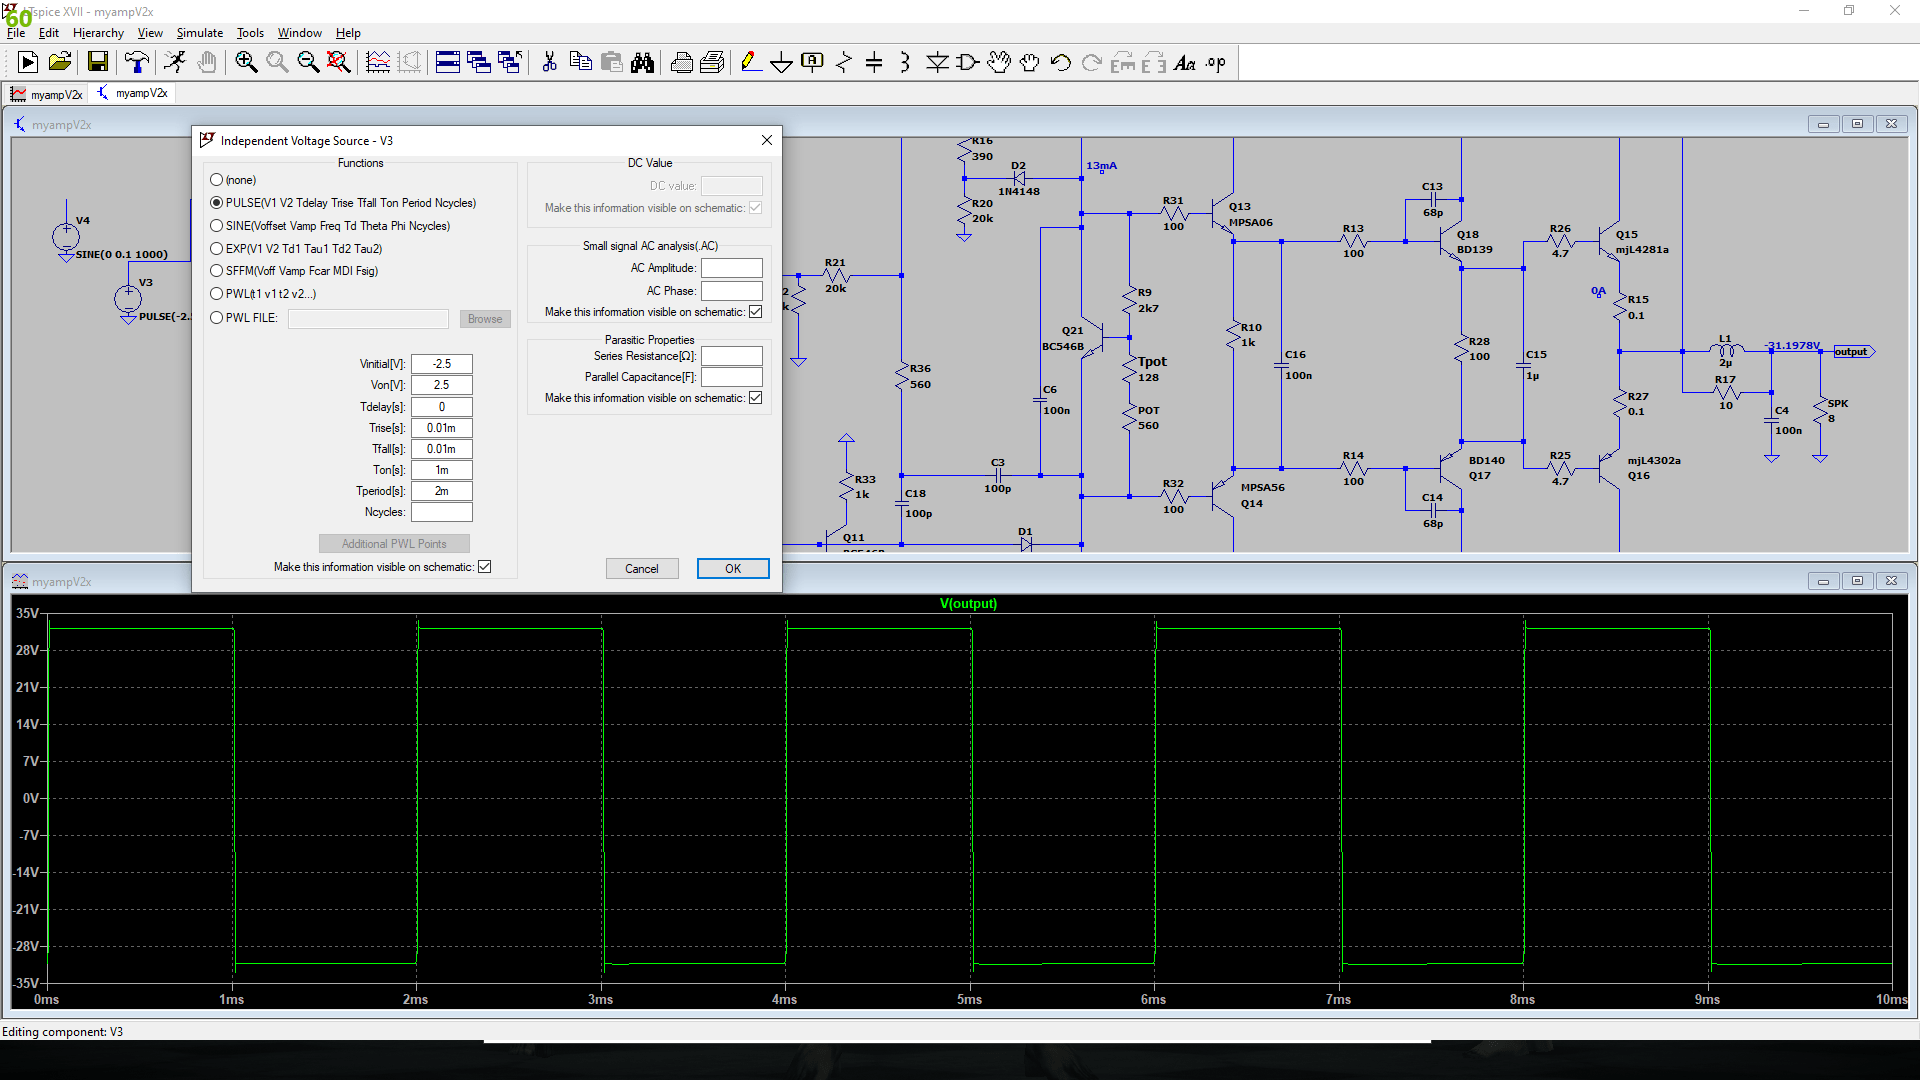Toggle AC analysis visible on schematic checkbox
Screen dimensions: 1920x1080
click(756, 312)
